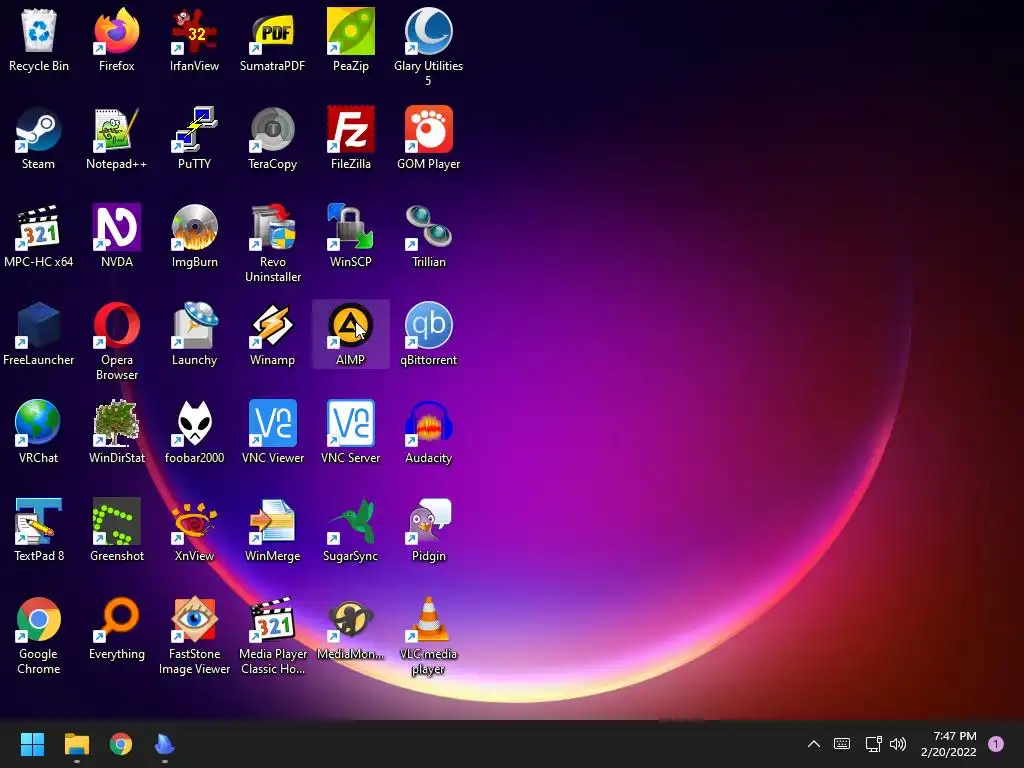Open File Explorer from the taskbar

tap(76, 744)
